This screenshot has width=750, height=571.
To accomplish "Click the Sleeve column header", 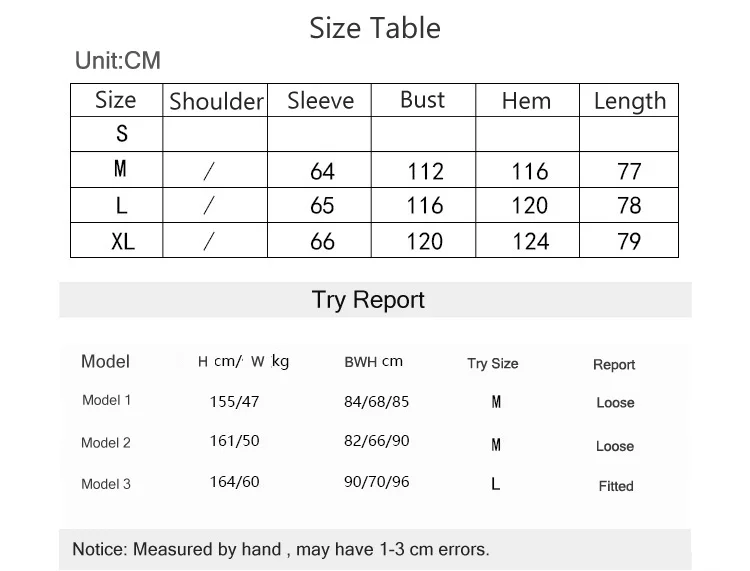I will 320,101.
